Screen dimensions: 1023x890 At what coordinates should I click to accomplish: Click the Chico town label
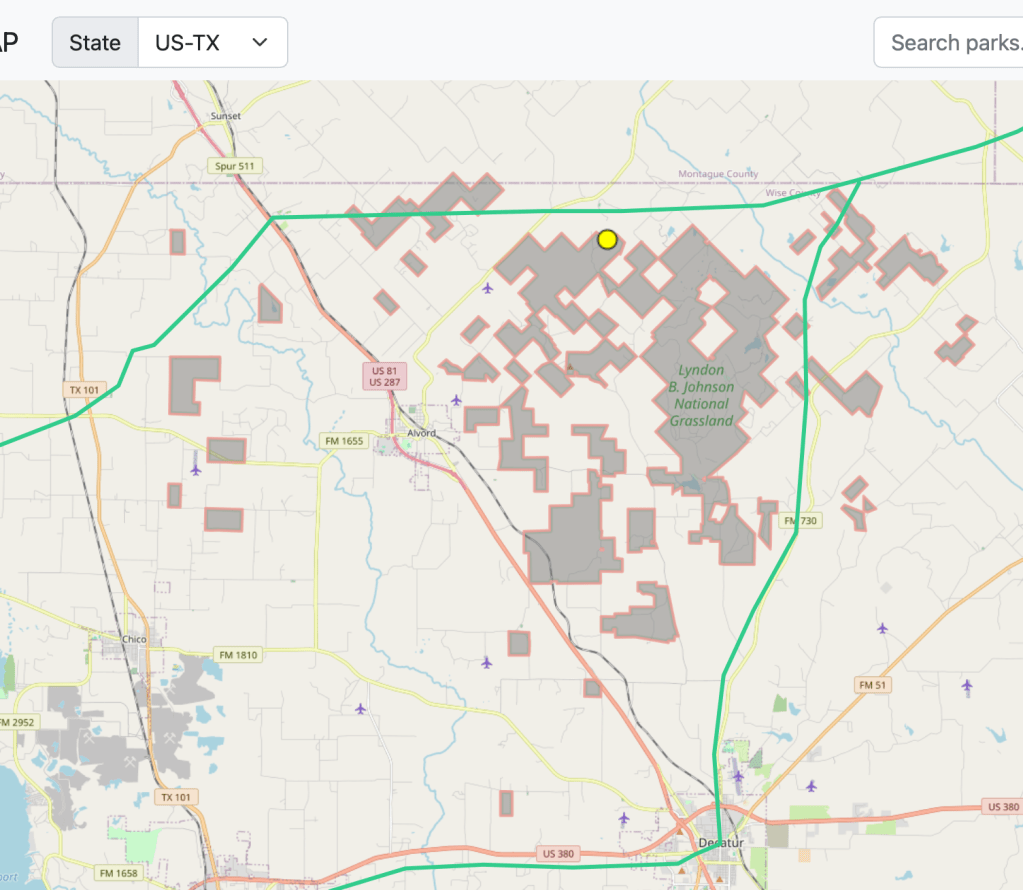(x=133, y=639)
